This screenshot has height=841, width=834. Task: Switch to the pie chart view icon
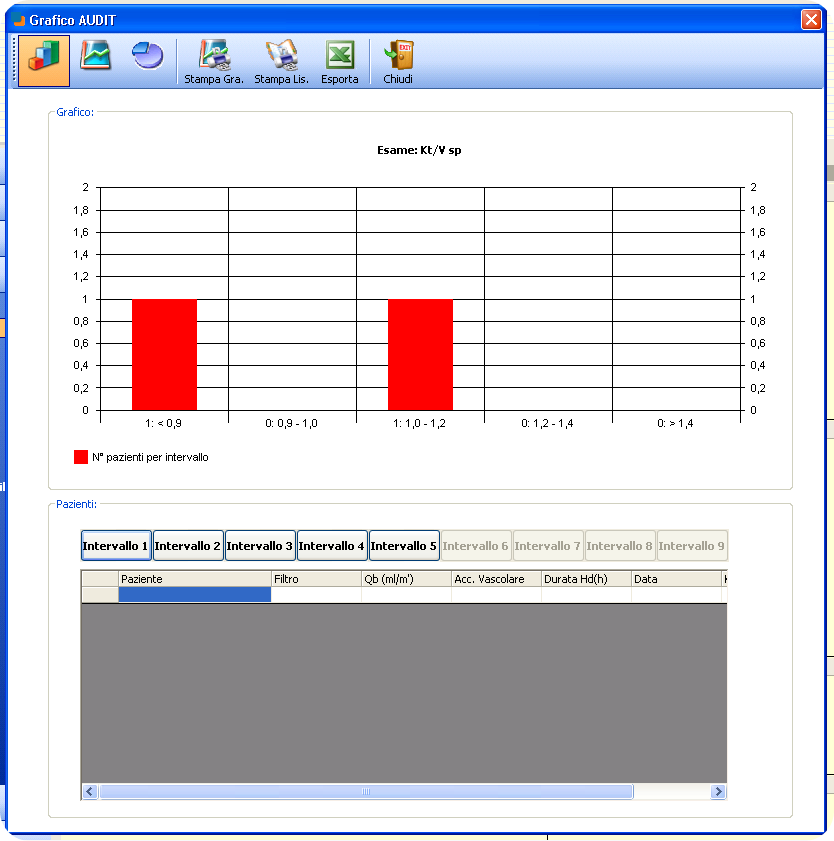click(x=147, y=56)
